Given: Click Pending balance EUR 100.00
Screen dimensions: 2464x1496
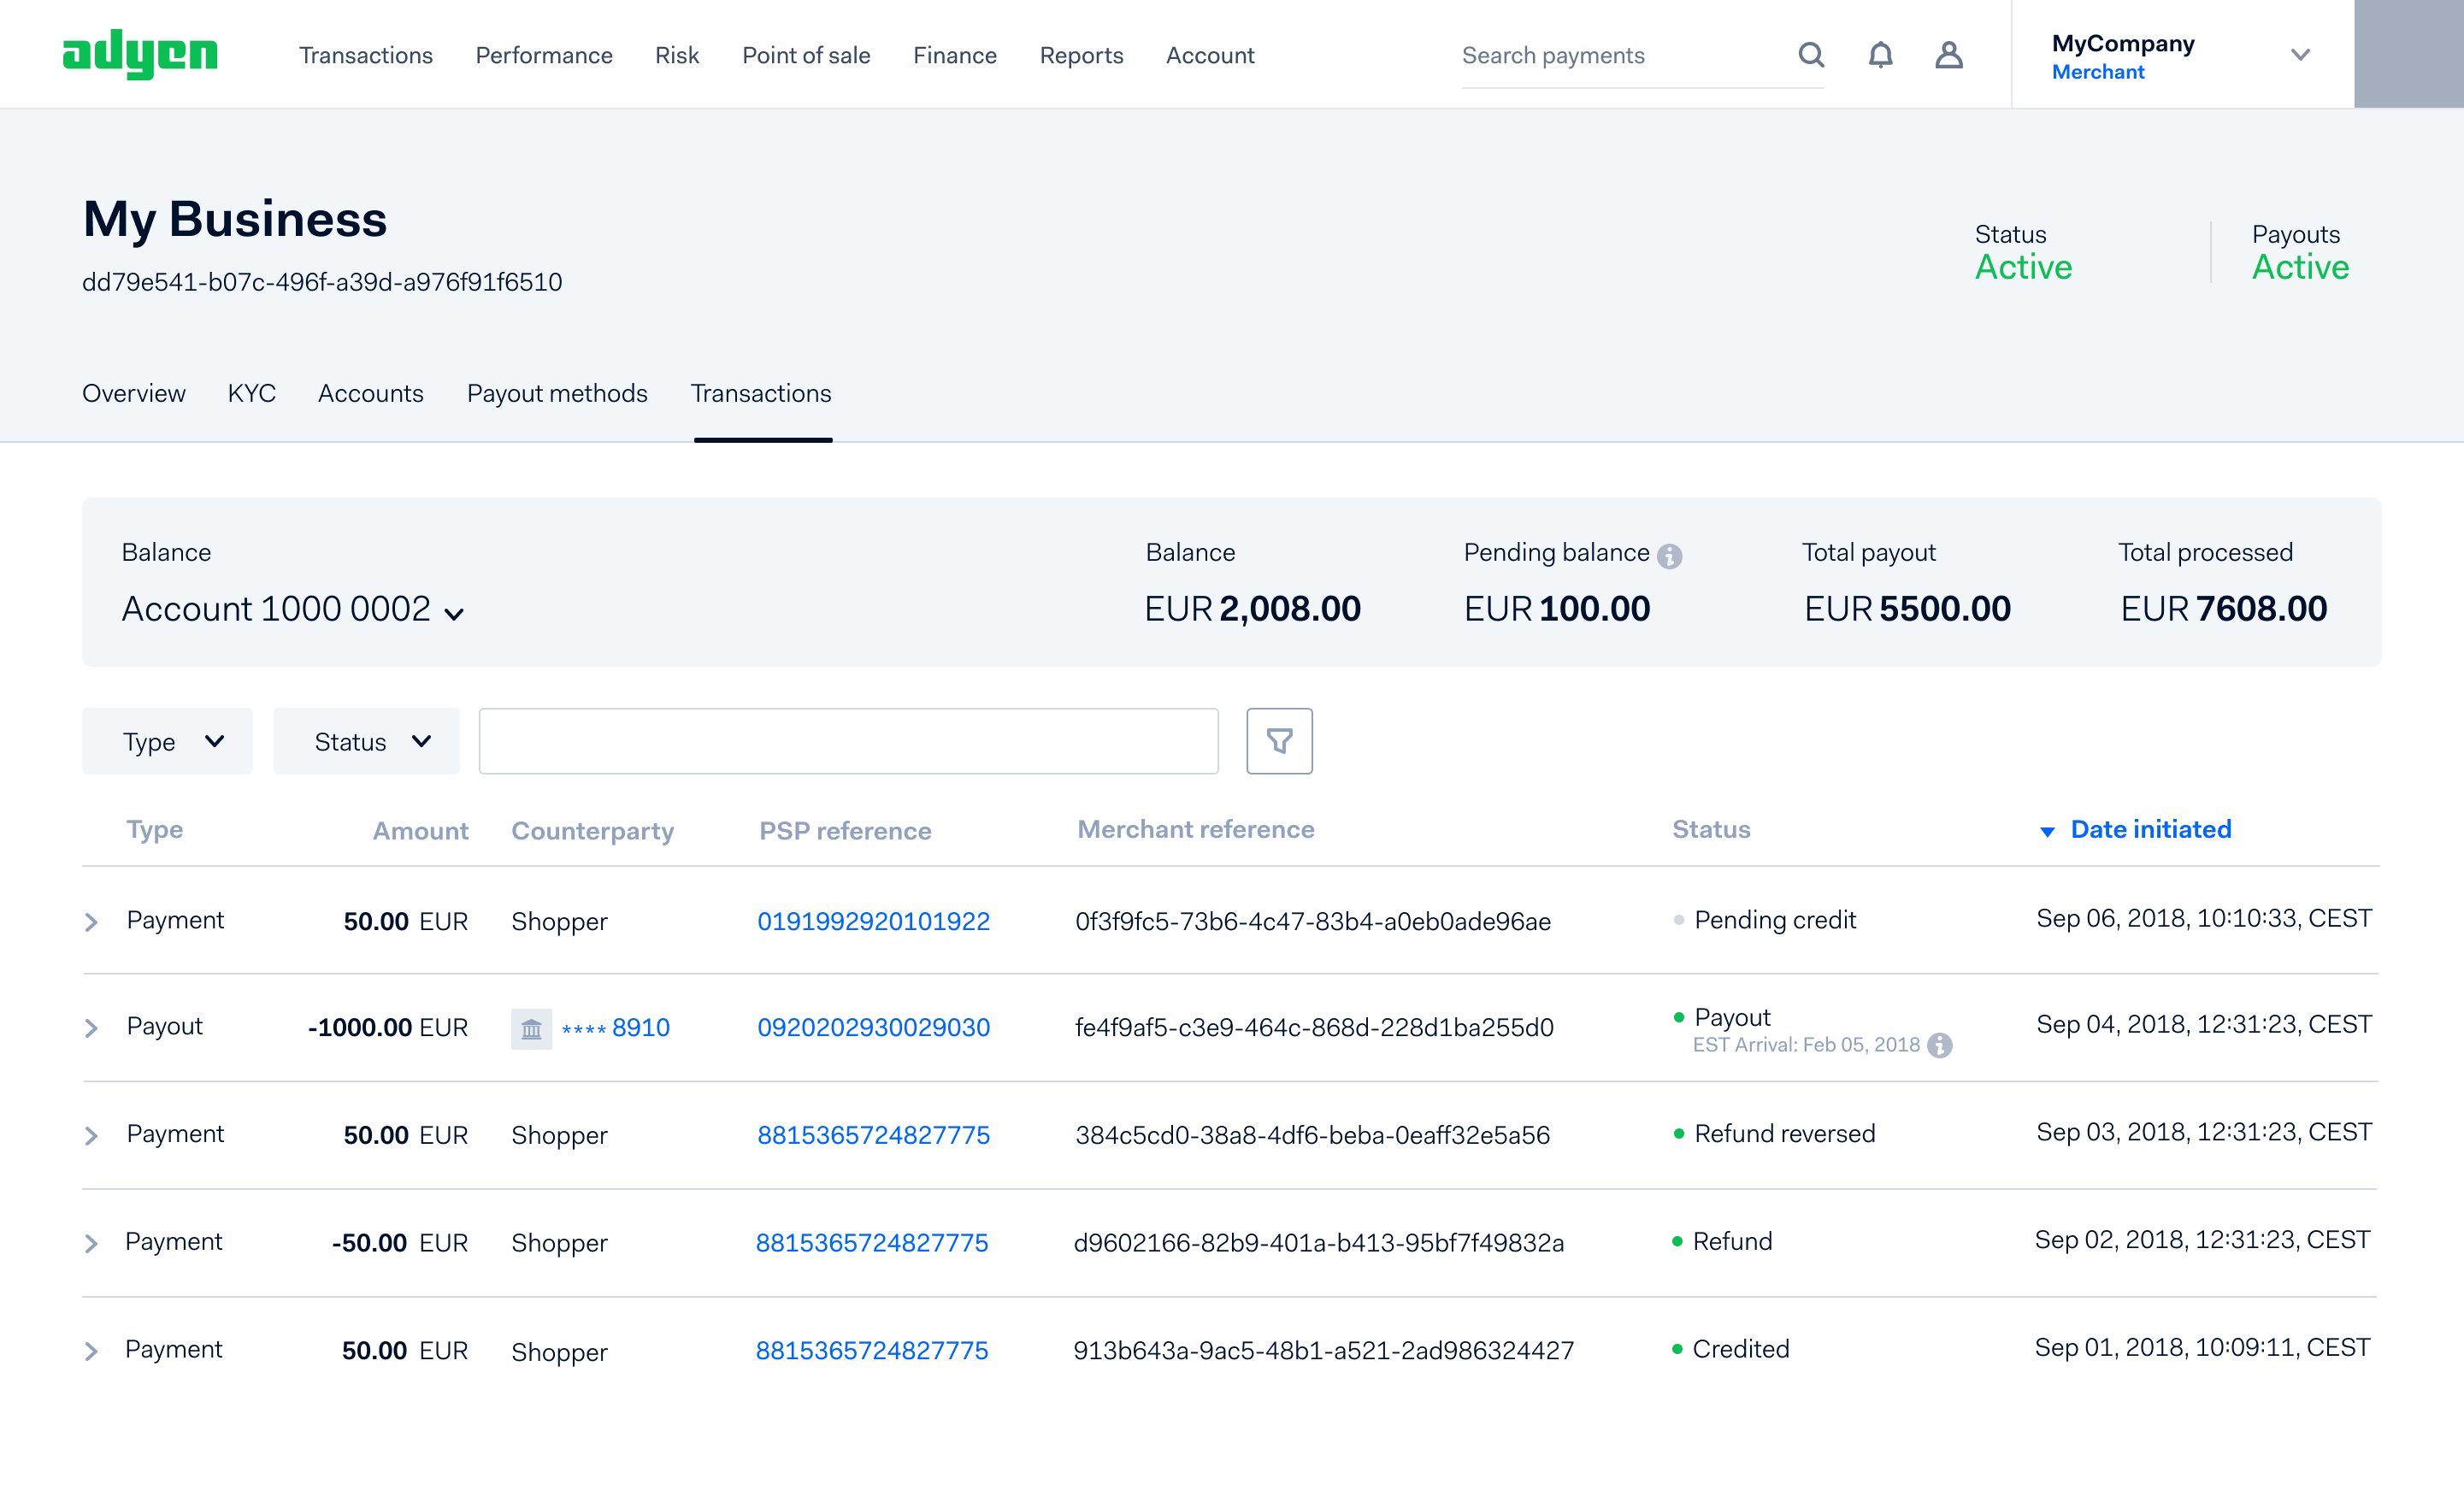Looking at the screenshot, I should tap(1556, 609).
